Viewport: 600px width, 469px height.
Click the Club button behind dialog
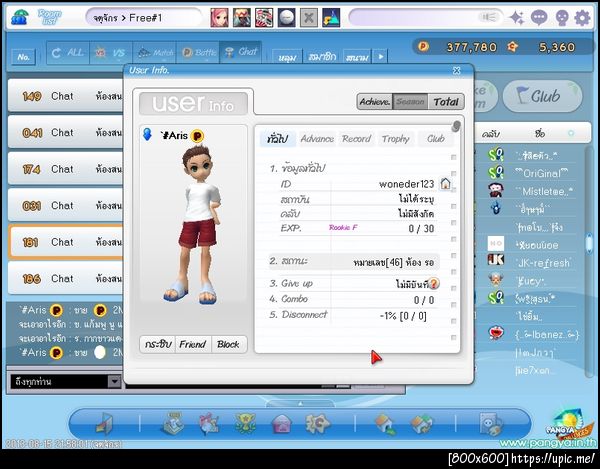click(542, 96)
